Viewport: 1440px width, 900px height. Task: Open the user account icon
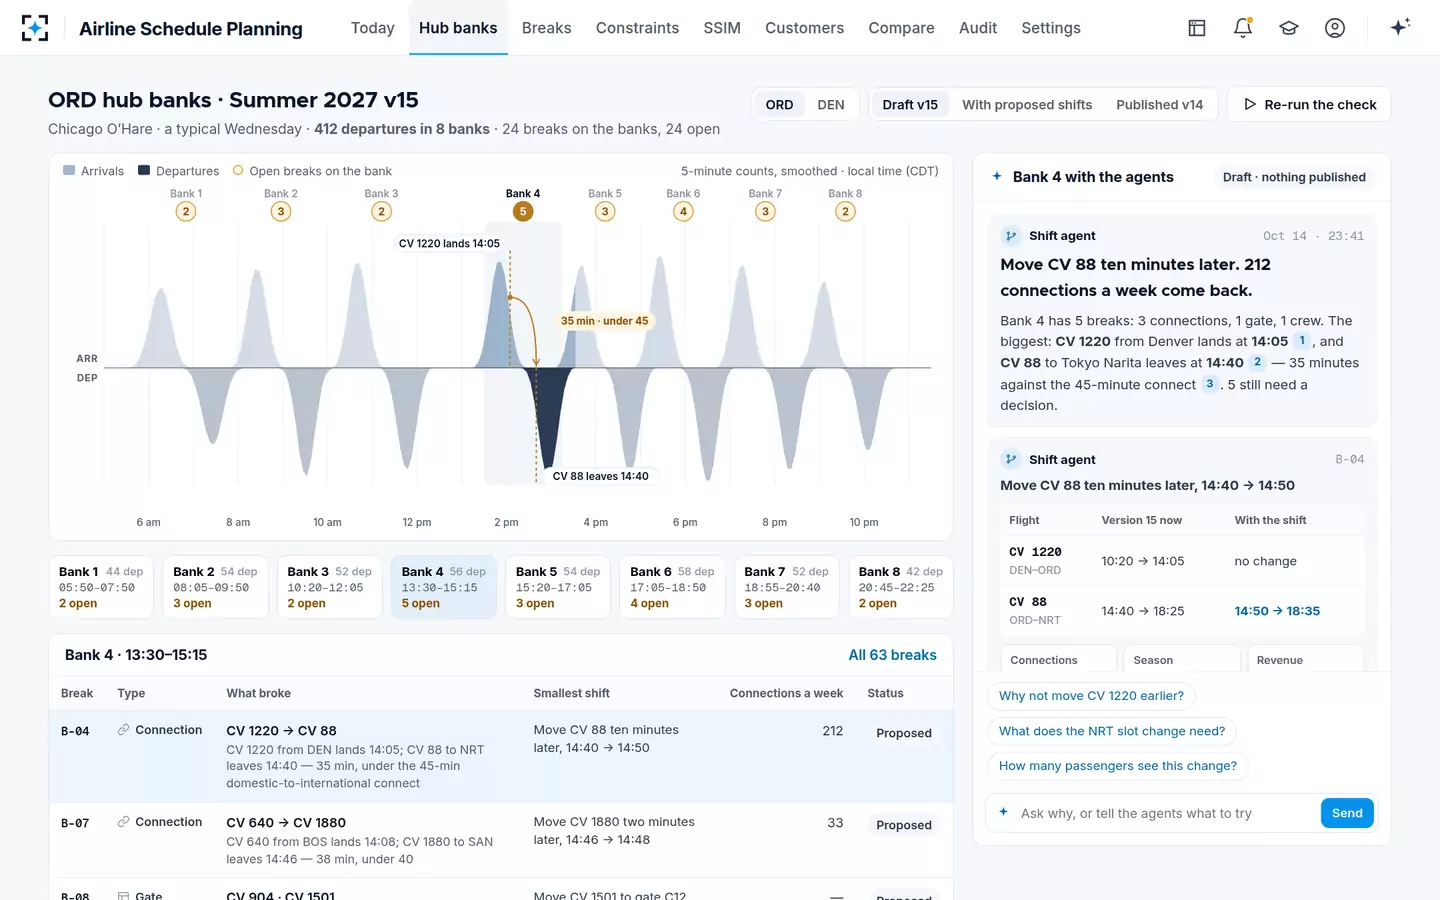coord(1335,28)
